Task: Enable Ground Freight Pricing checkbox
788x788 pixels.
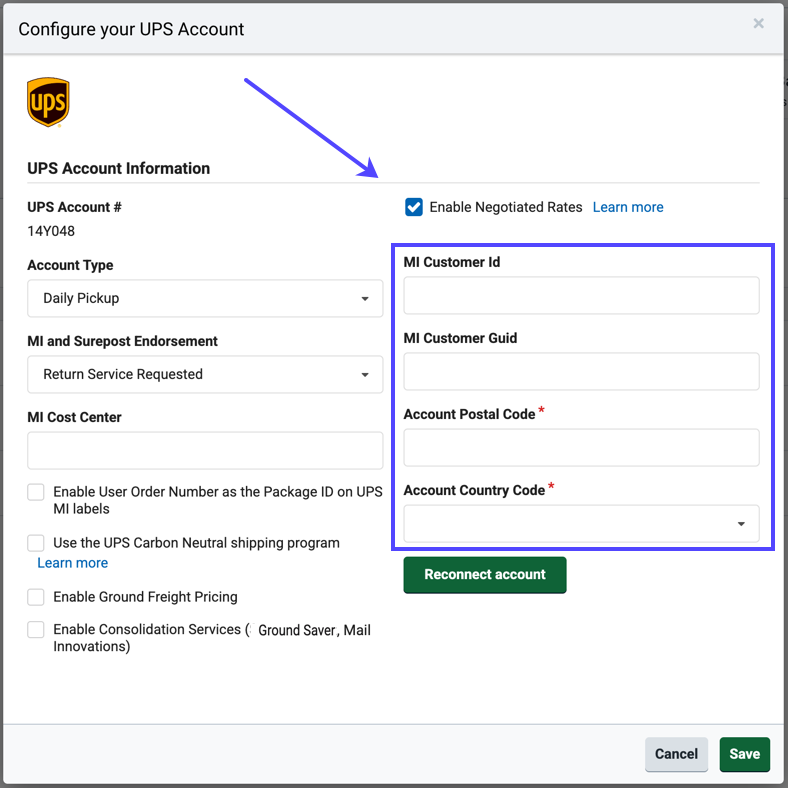Action: [x=36, y=597]
